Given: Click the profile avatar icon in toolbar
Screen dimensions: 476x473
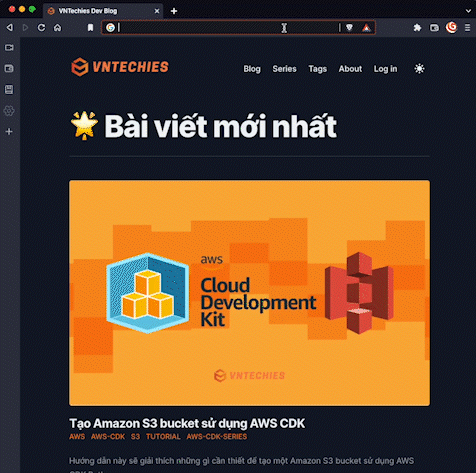Looking at the screenshot, I should pos(451,27).
